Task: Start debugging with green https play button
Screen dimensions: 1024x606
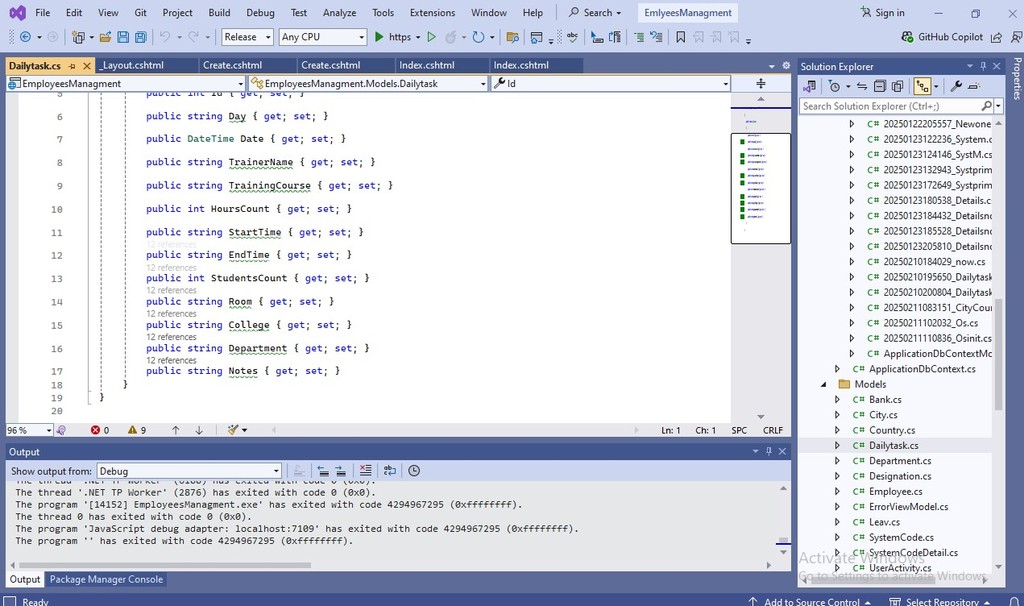Action: coord(392,37)
